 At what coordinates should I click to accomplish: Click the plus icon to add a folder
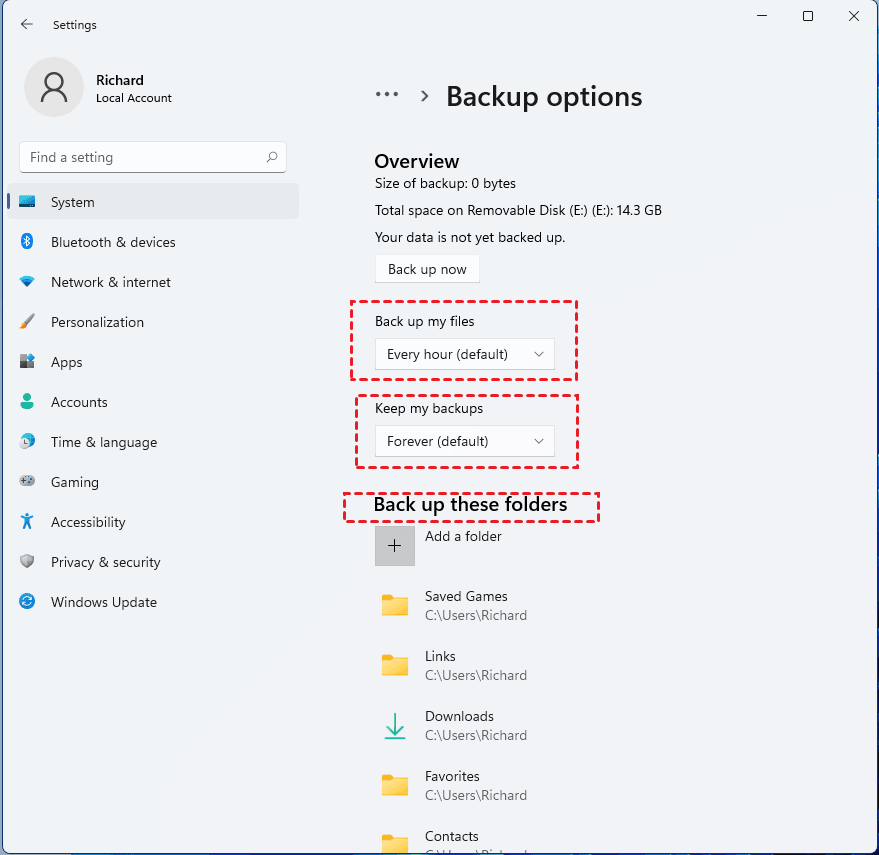click(395, 546)
